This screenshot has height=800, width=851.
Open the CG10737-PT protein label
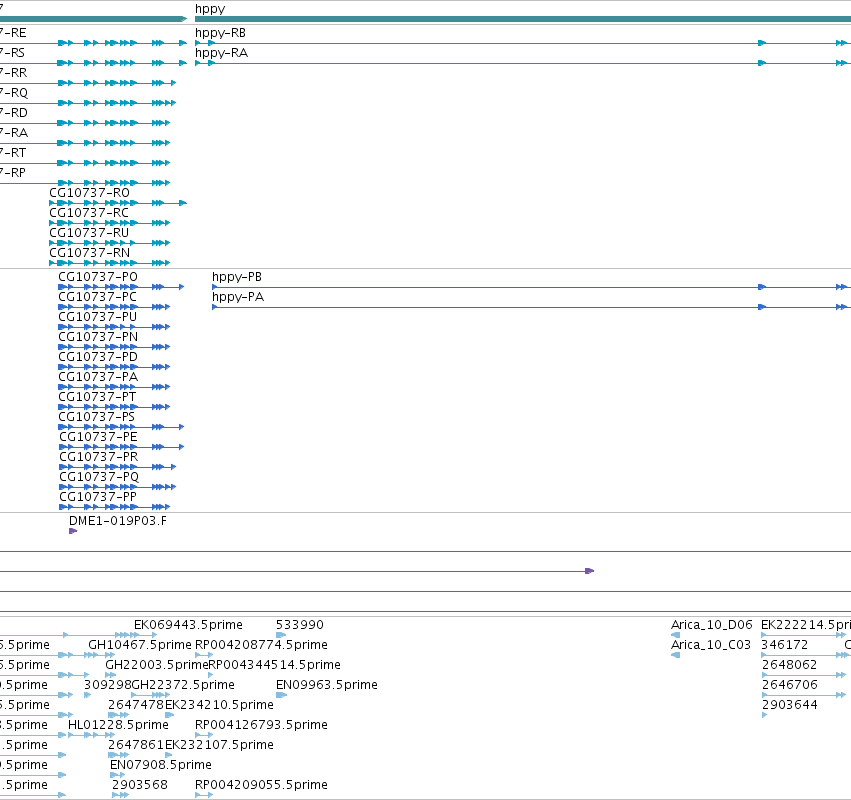coord(97,397)
